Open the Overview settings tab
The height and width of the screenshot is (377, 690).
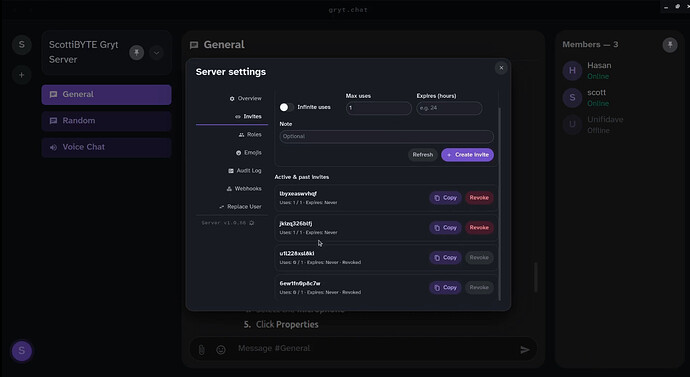click(245, 99)
